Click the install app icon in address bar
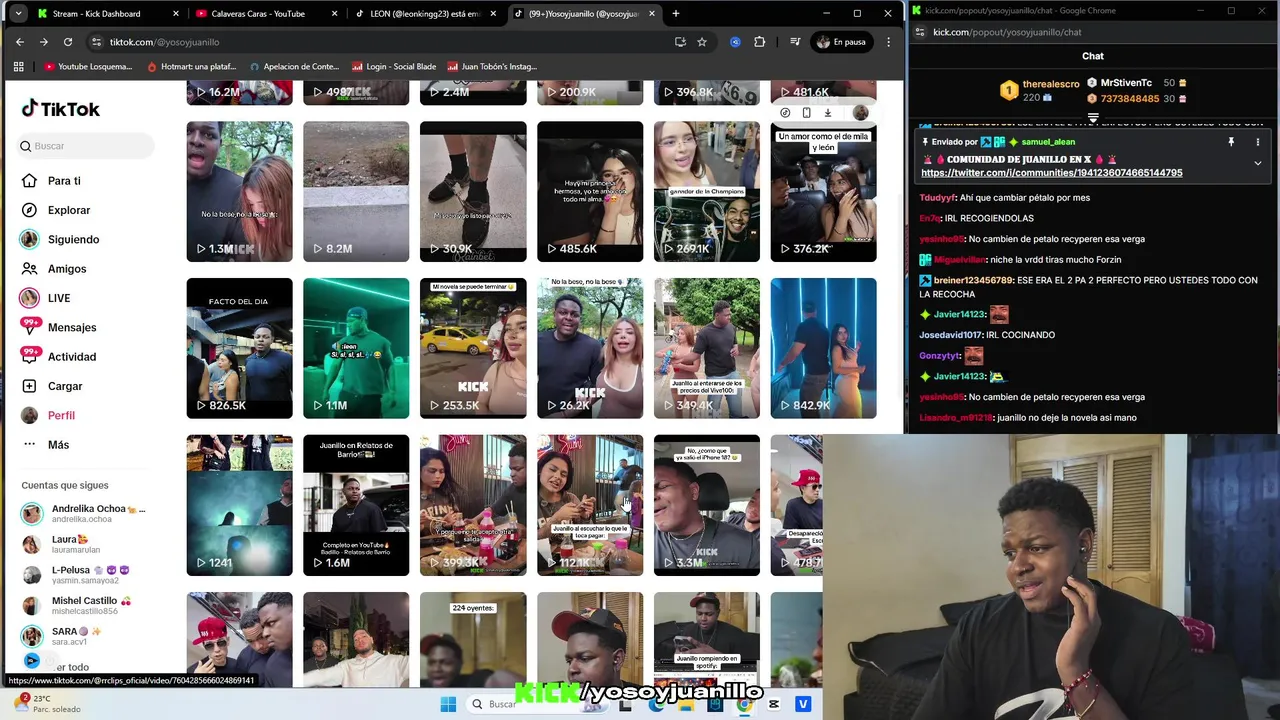Viewport: 1280px width, 720px height. tap(680, 42)
